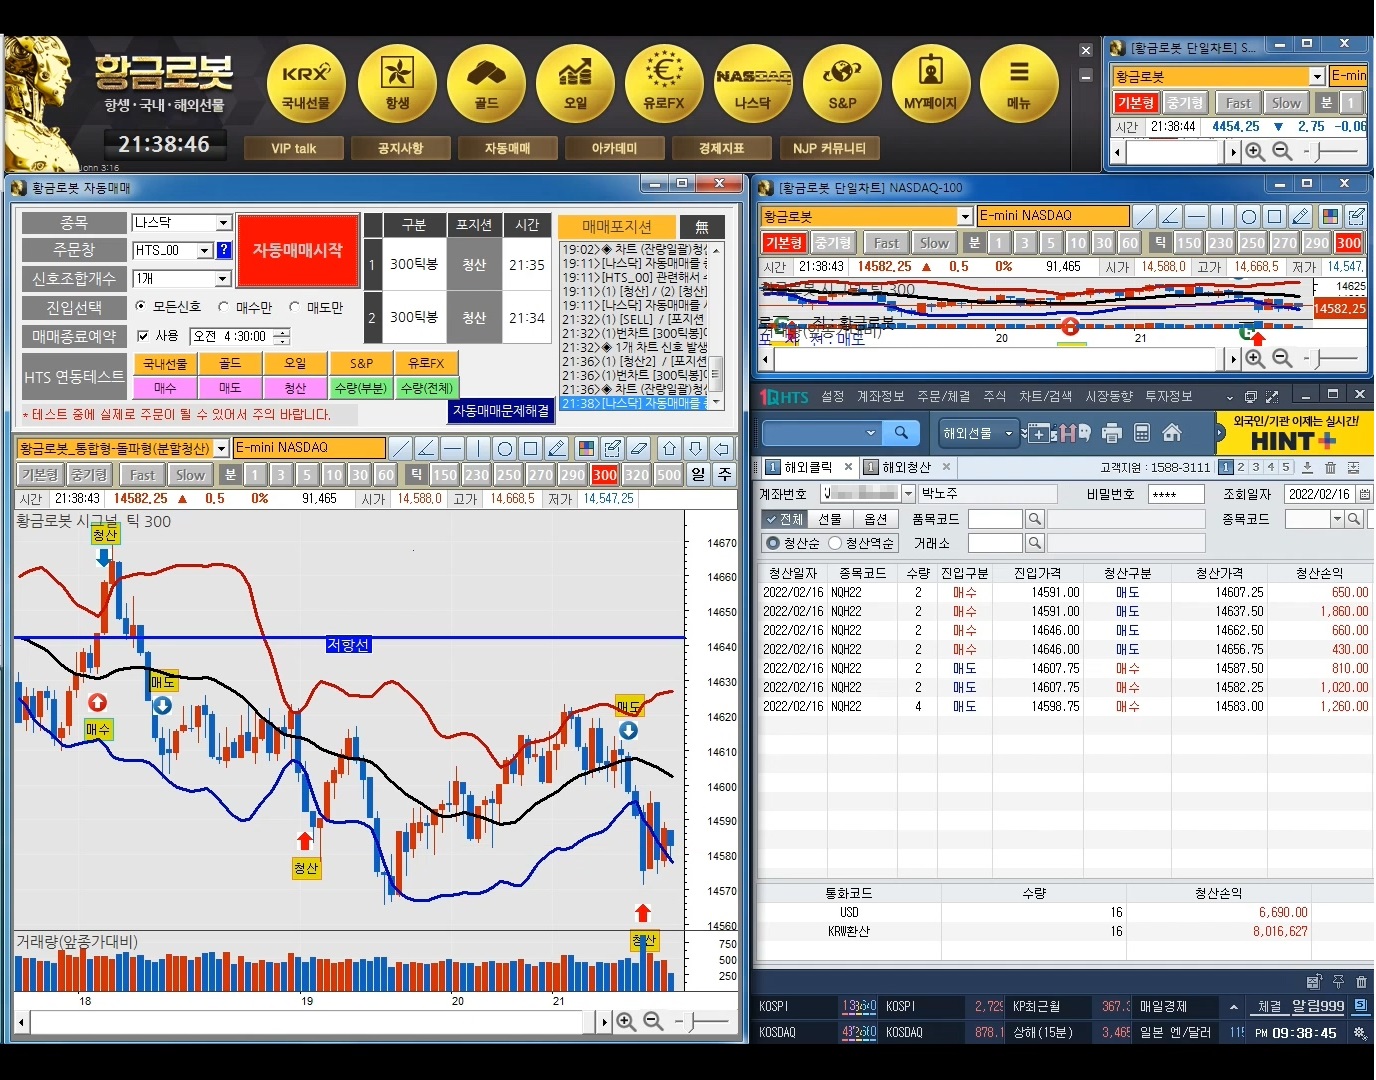Screen dimensions: 1376x1080
Task: Open the 유로FX euro icon
Action: coord(664,82)
